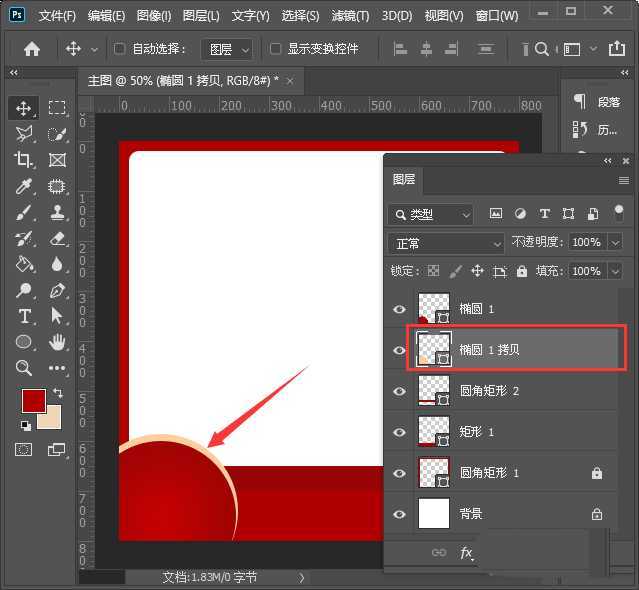Select the Move tool
Image resolution: width=639 pixels, height=590 pixels.
tap(24, 108)
